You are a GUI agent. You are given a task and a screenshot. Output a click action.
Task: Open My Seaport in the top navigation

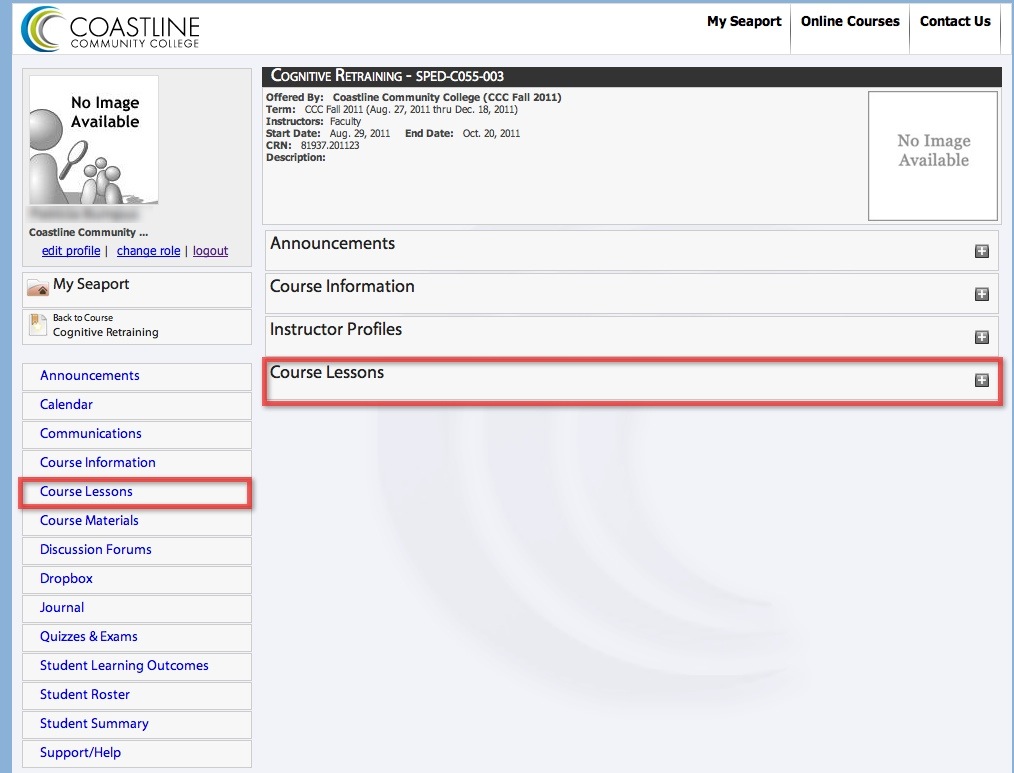tap(744, 21)
